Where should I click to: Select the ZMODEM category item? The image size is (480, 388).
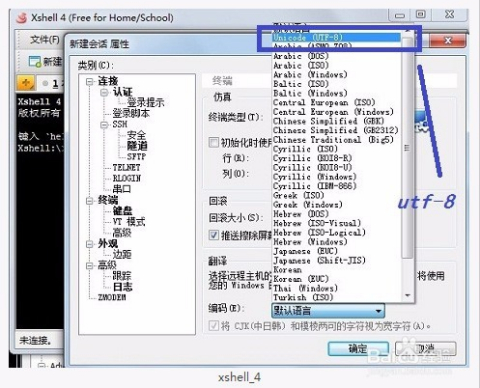point(112,297)
